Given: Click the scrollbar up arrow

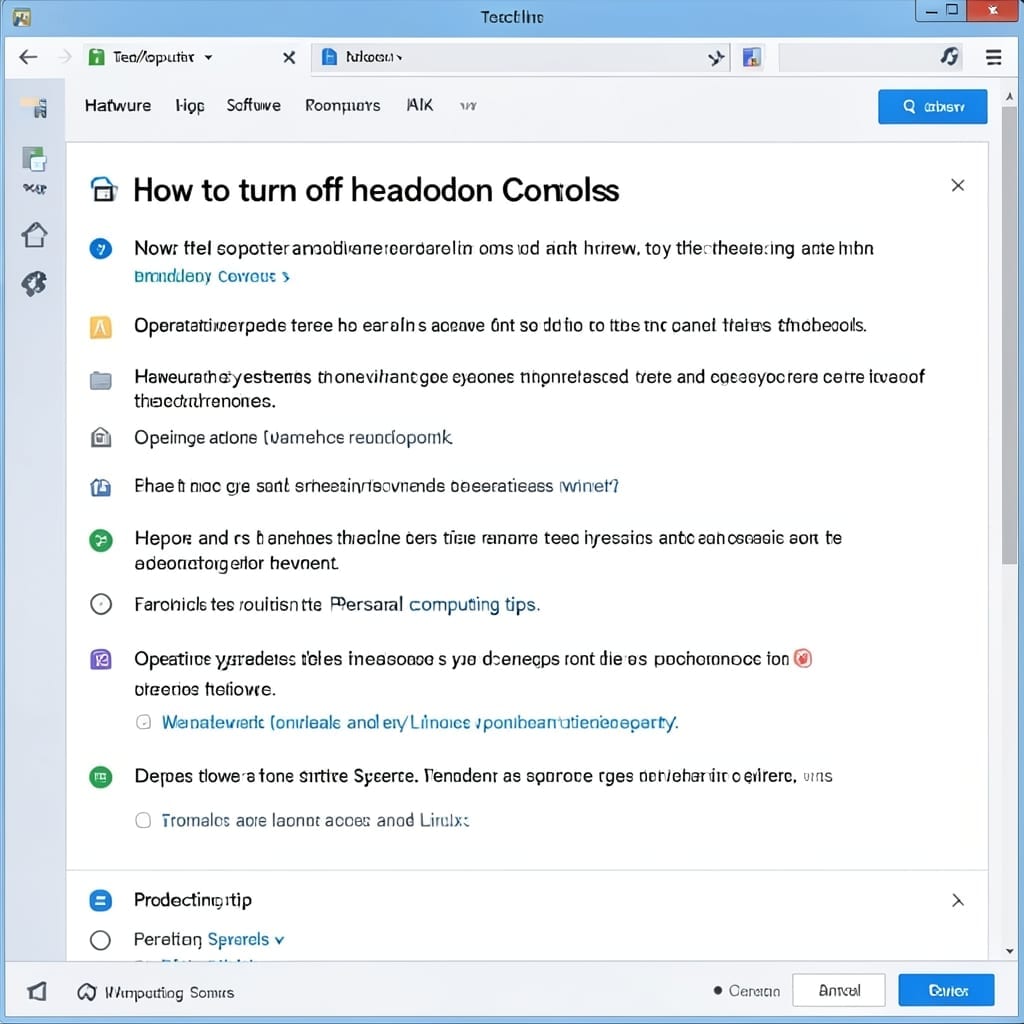Looking at the screenshot, I should point(1010,97).
